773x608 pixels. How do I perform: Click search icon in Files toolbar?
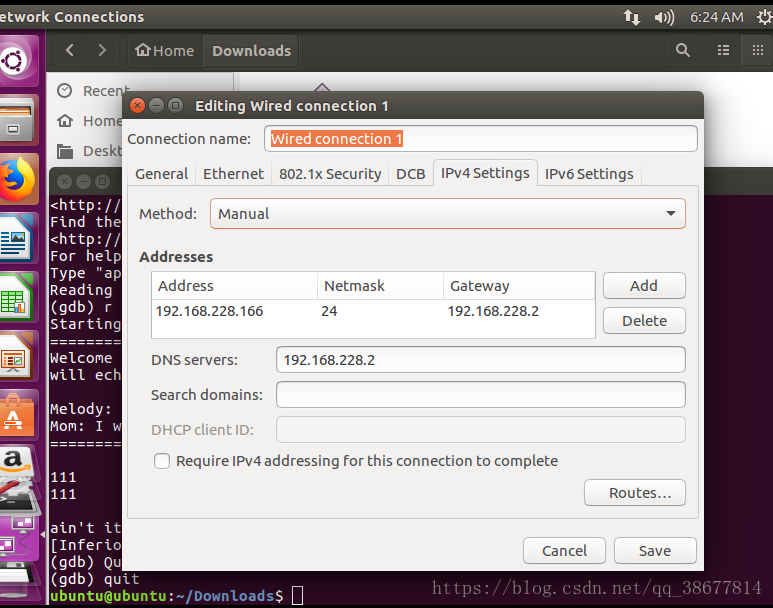pyautogui.click(x=683, y=50)
